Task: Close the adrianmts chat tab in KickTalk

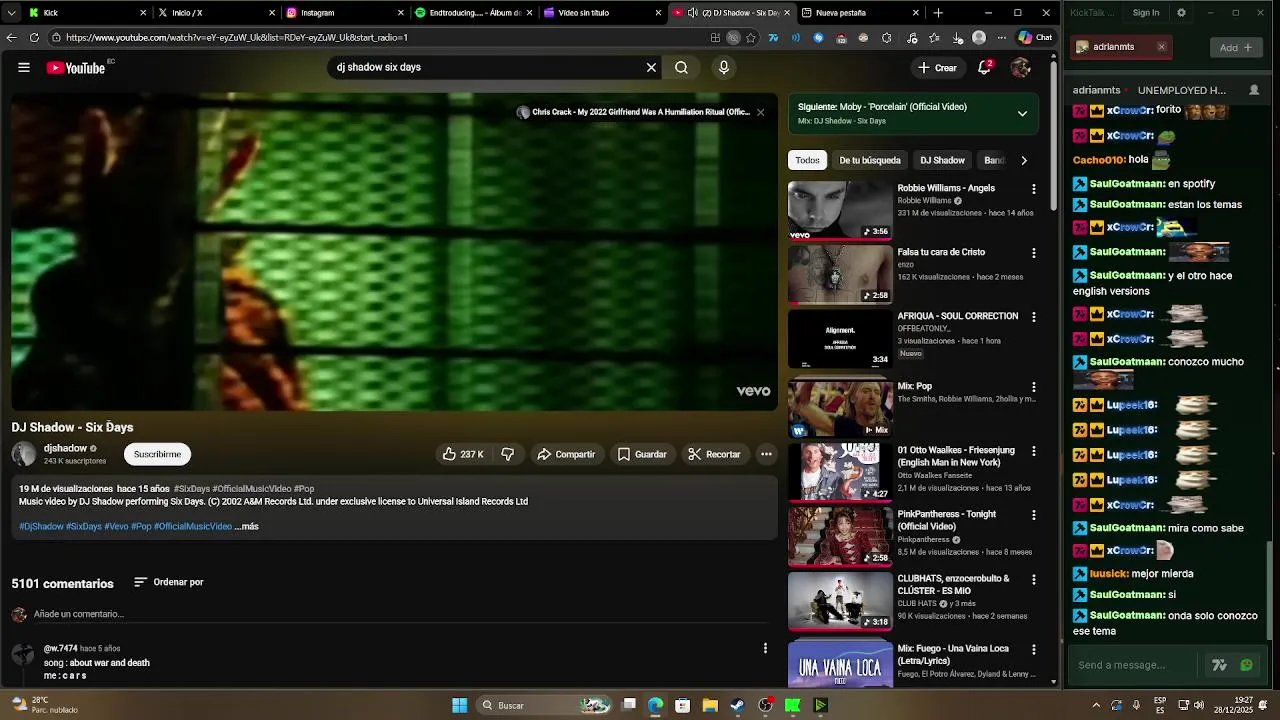Action: [1161, 47]
